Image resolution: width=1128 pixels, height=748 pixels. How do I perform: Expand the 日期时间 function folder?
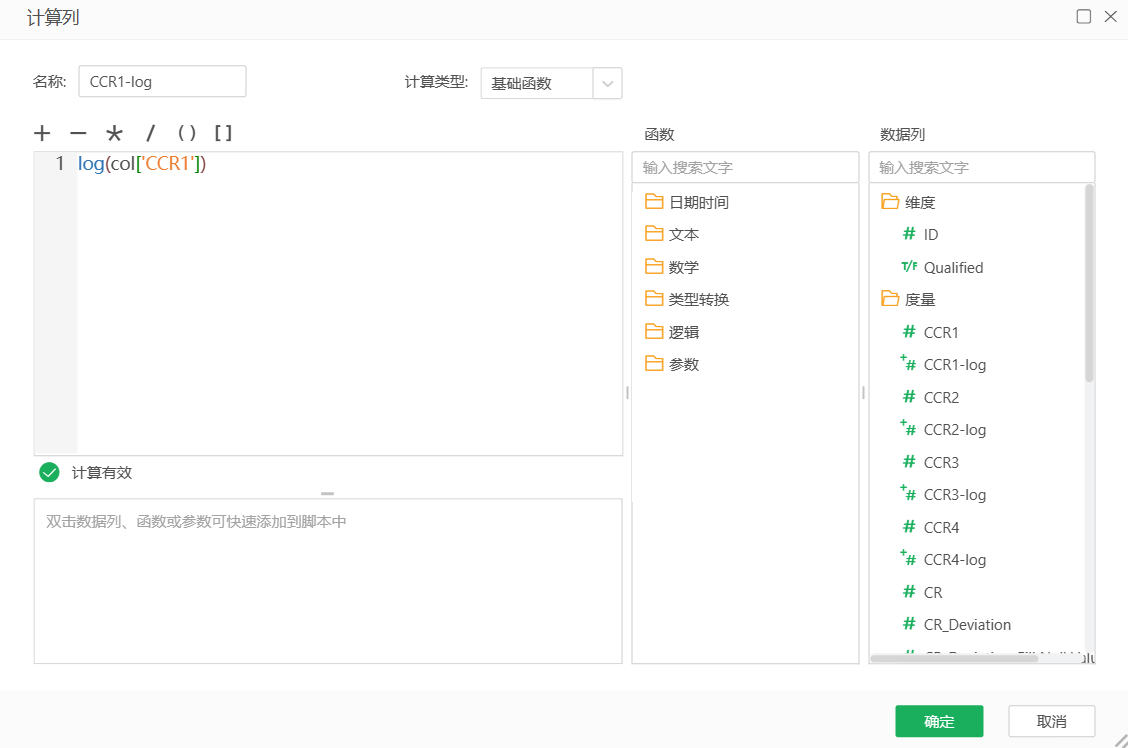point(698,202)
